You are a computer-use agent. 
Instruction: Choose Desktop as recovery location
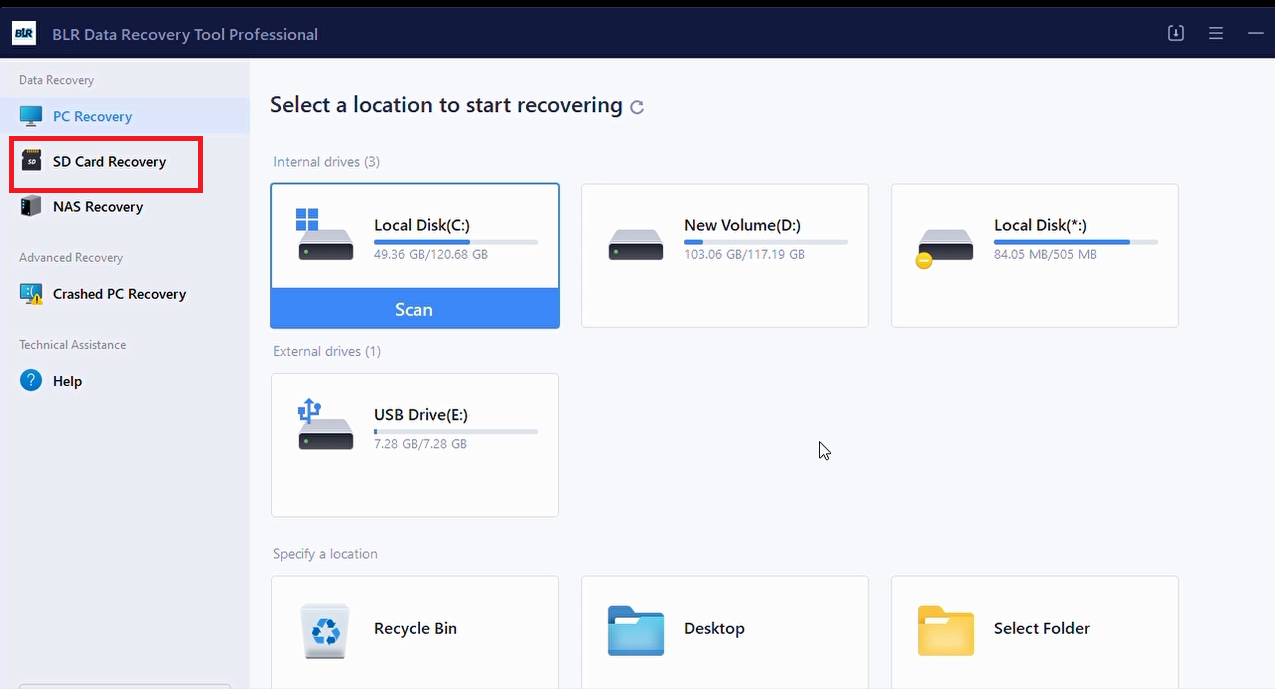(725, 631)
